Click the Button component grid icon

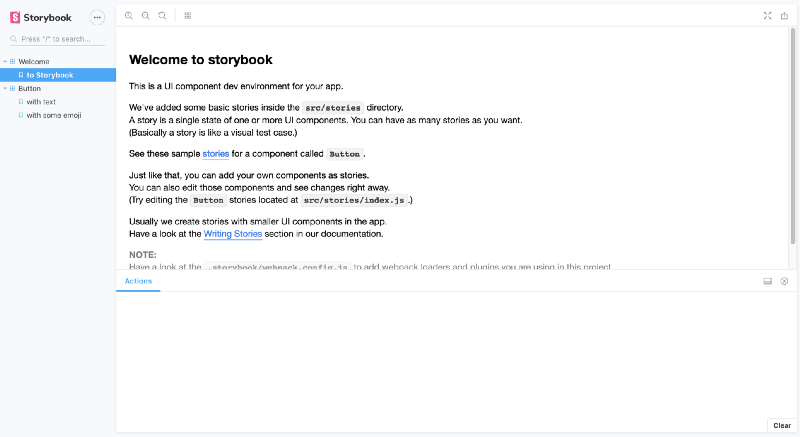point(13,88)
